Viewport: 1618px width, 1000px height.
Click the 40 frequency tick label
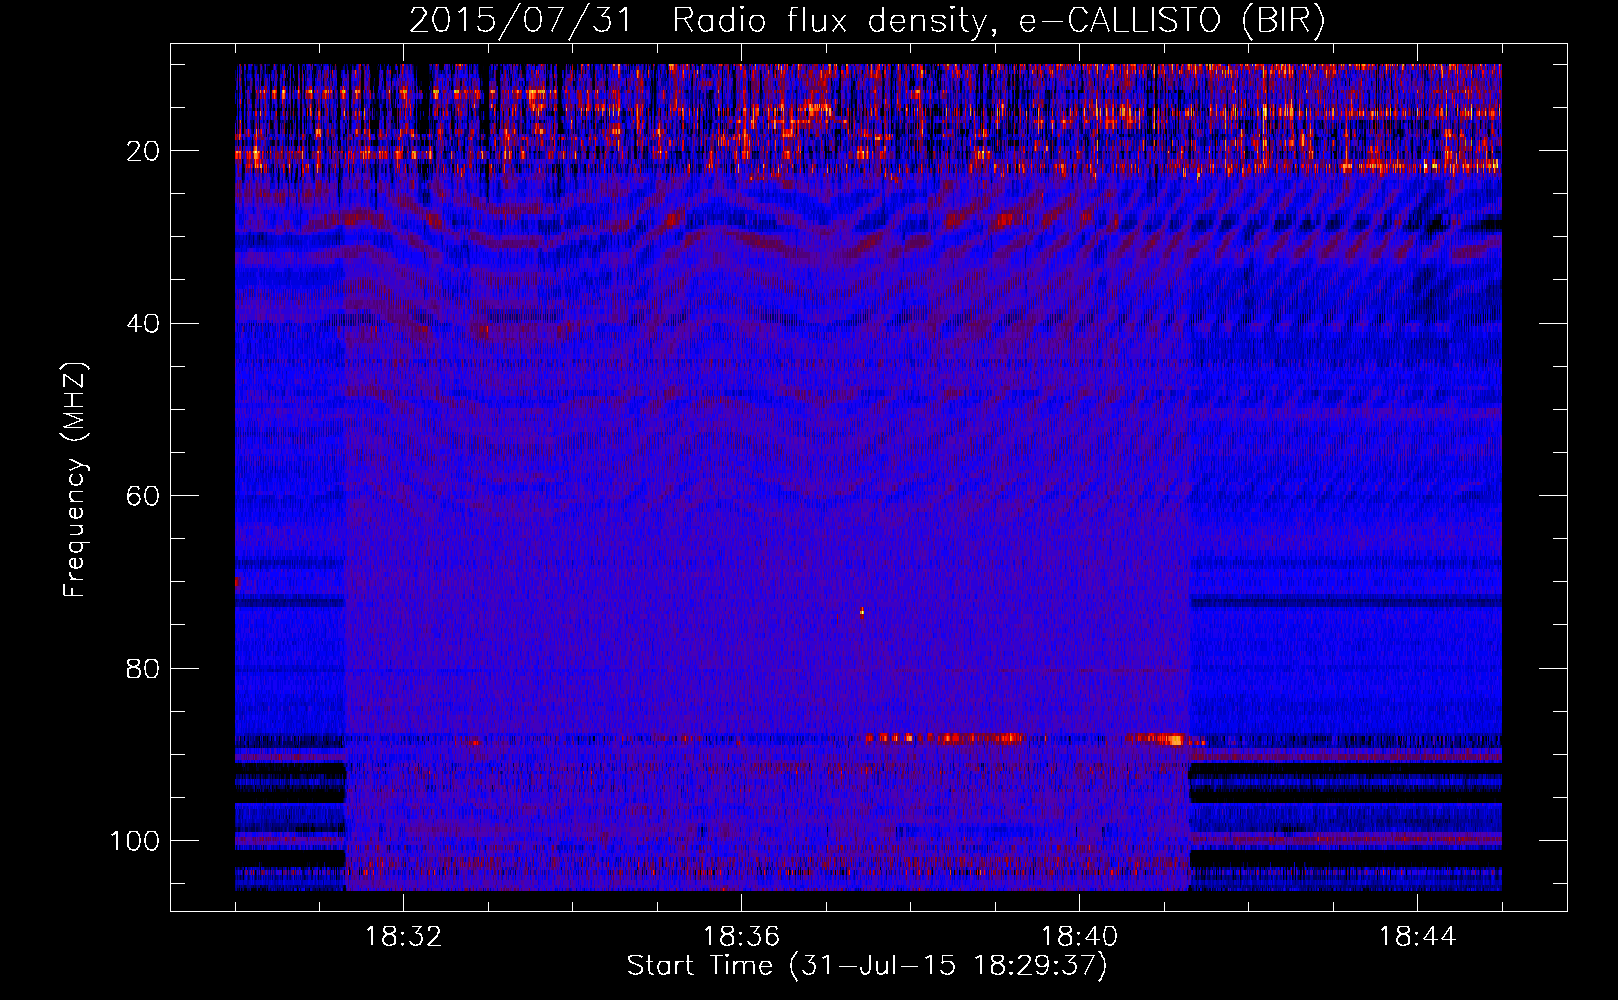[144, 324]
